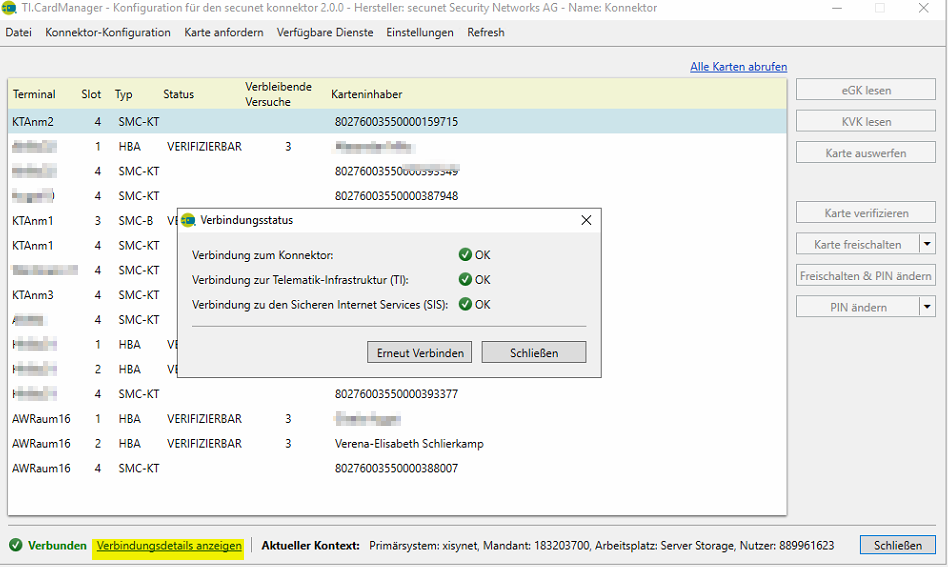Click the Verbindungsstatus dialog icon
The image size is (948, 567).
[x=188, y=220]
